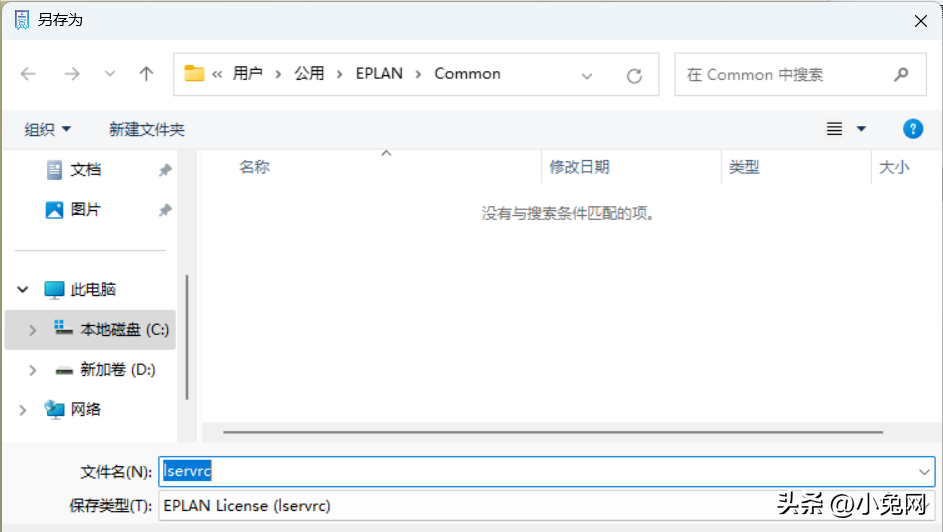
Task: Expand the address bar path history dropdown
Action: coord(587,75)
